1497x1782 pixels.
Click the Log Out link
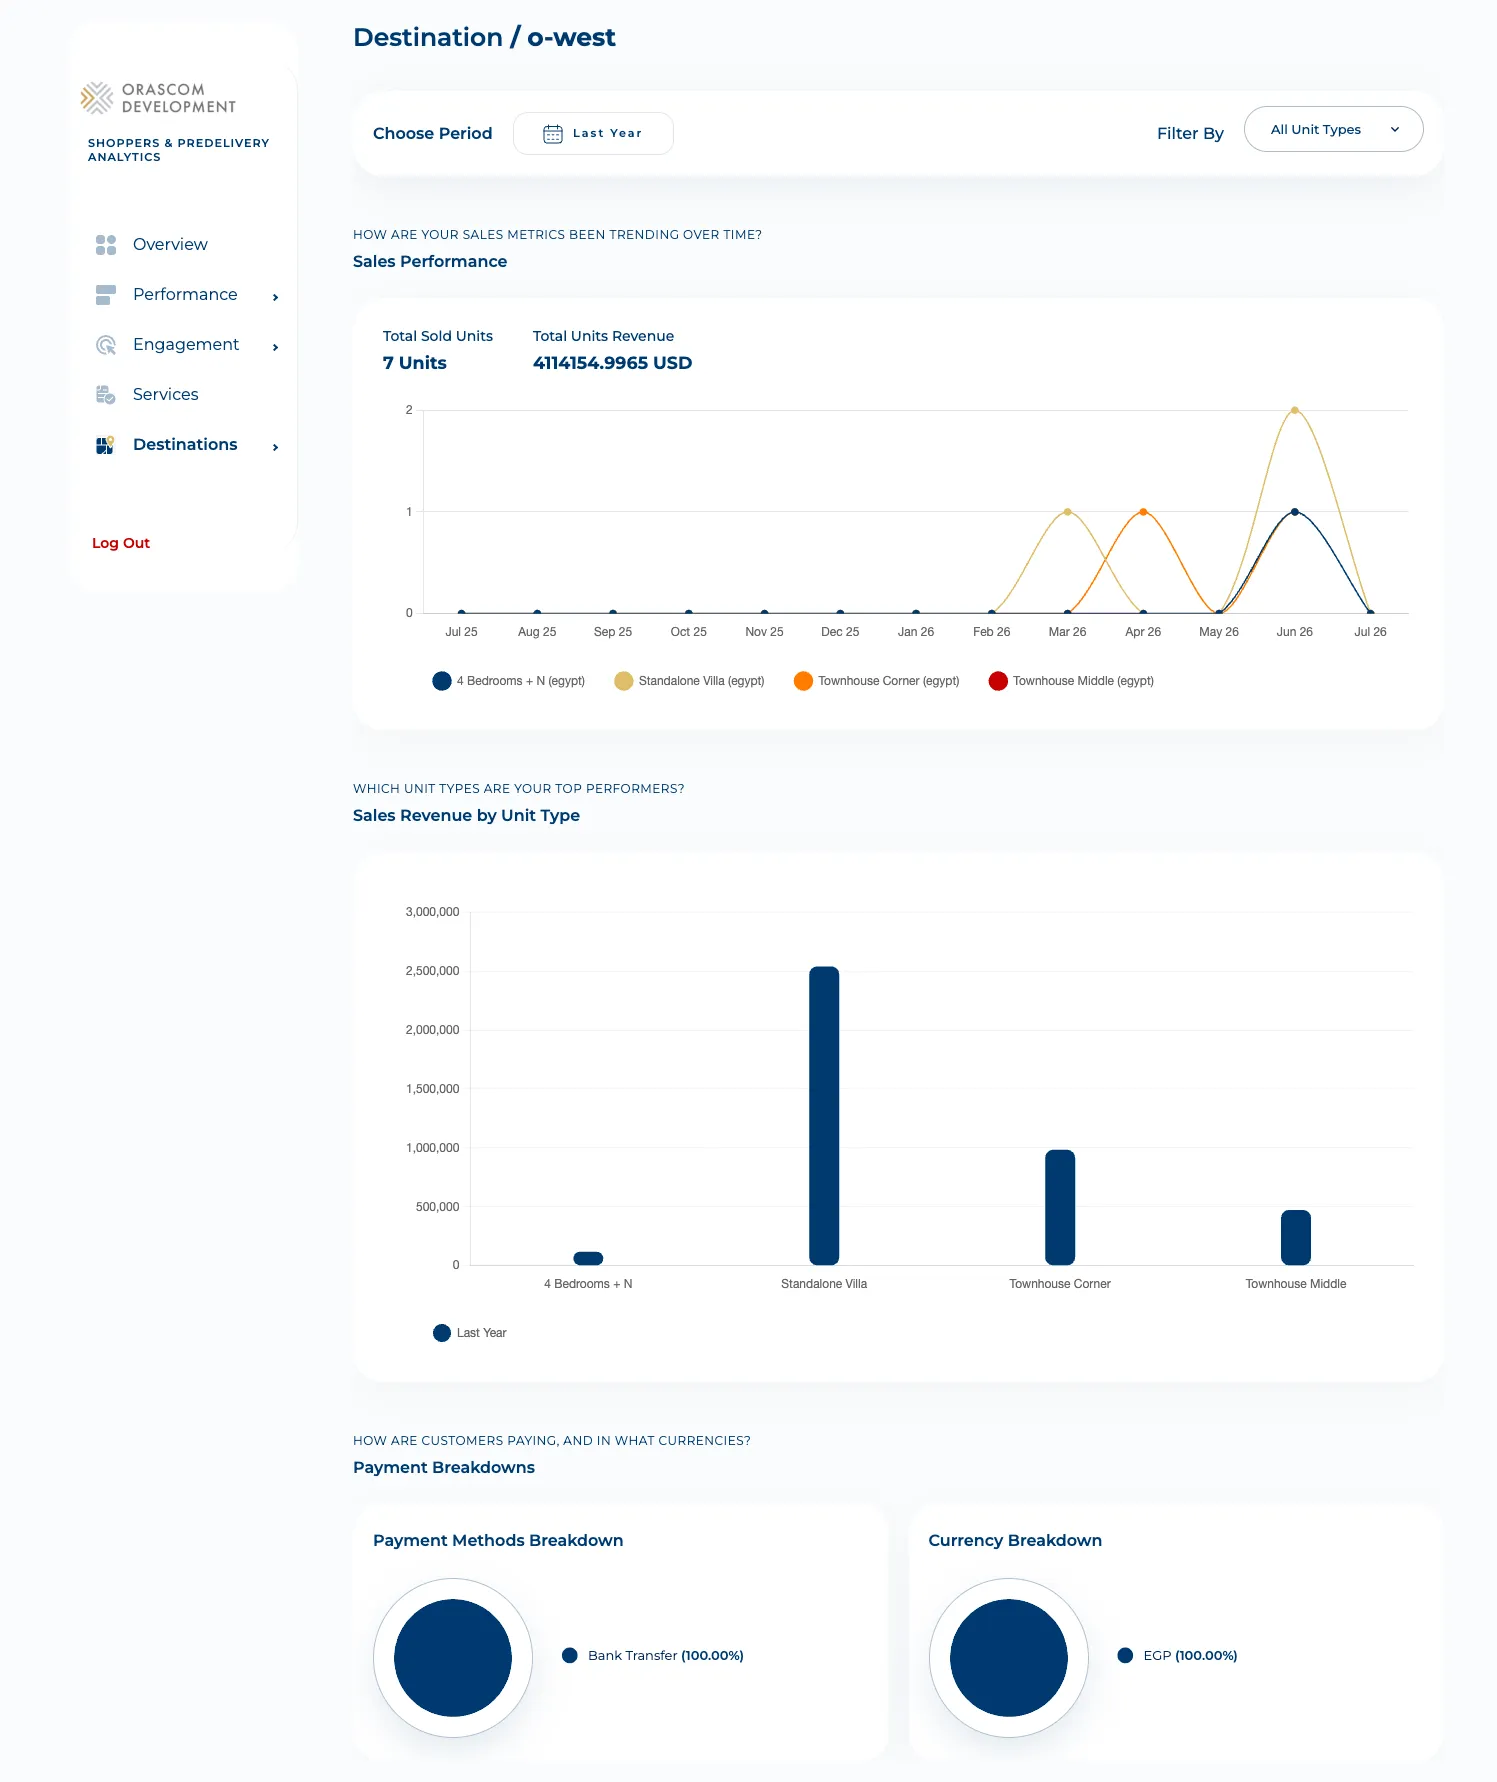(x=121, y=543)
